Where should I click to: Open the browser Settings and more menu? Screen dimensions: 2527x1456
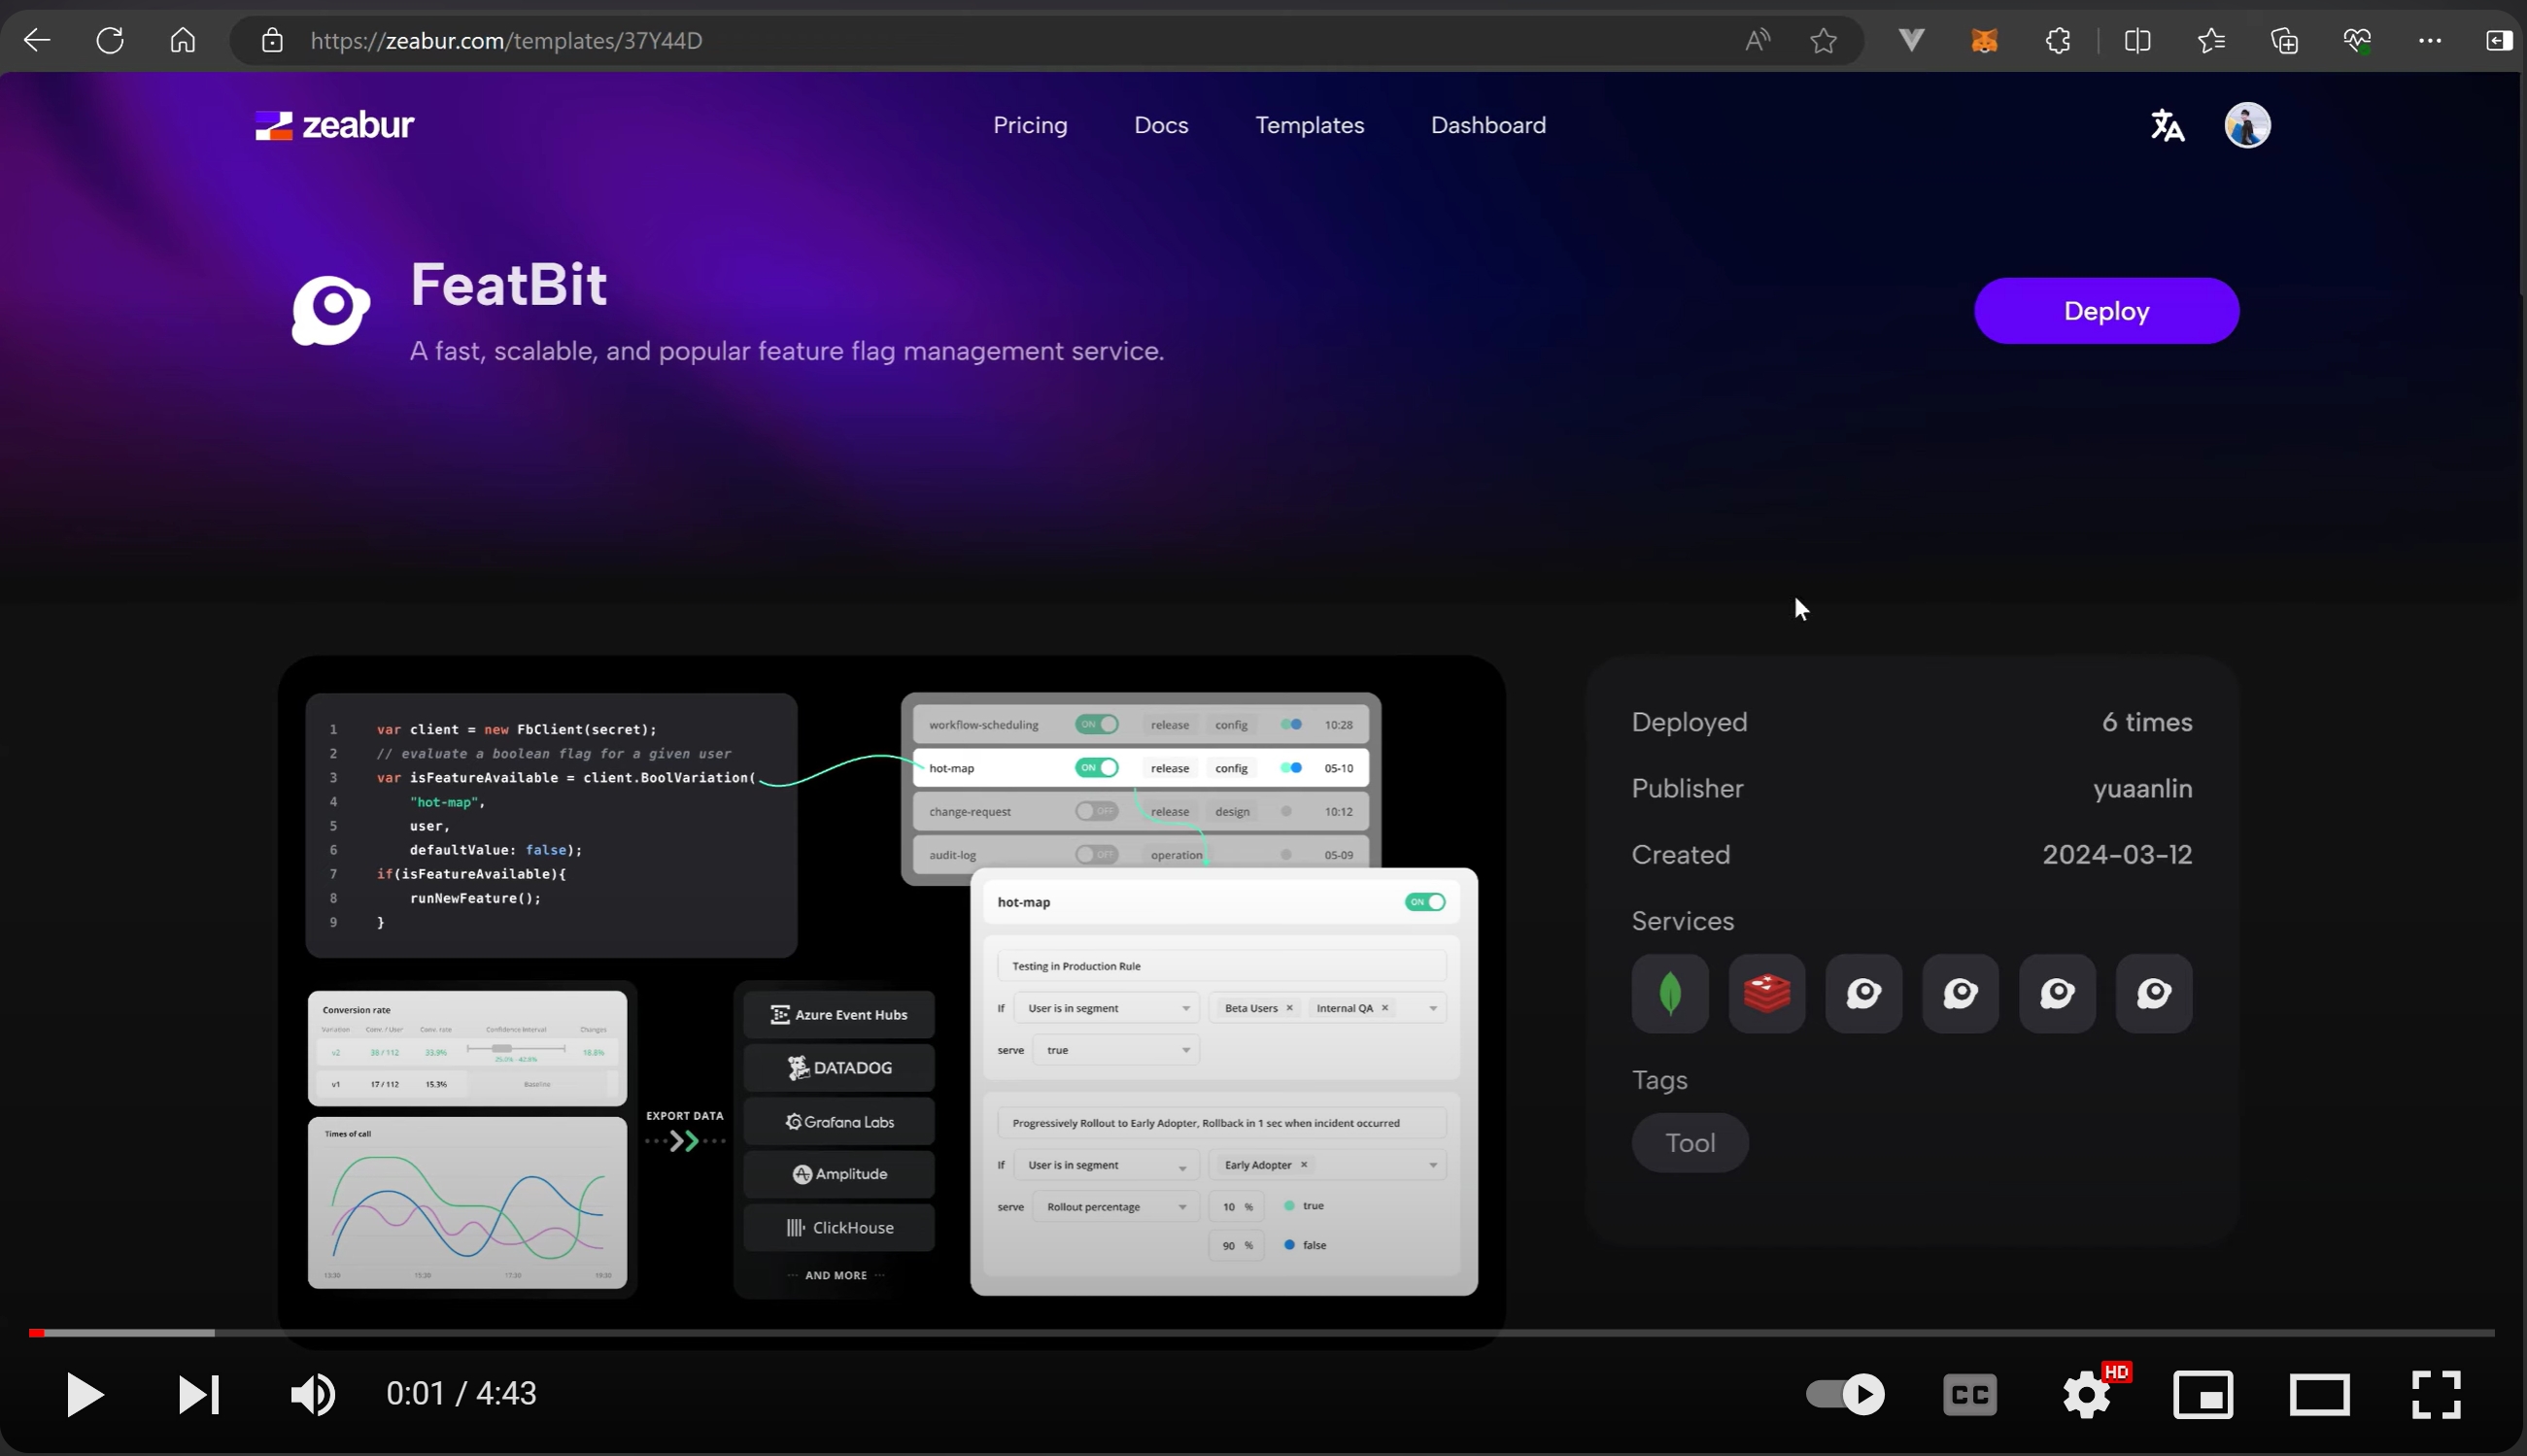coord(2430,40)
